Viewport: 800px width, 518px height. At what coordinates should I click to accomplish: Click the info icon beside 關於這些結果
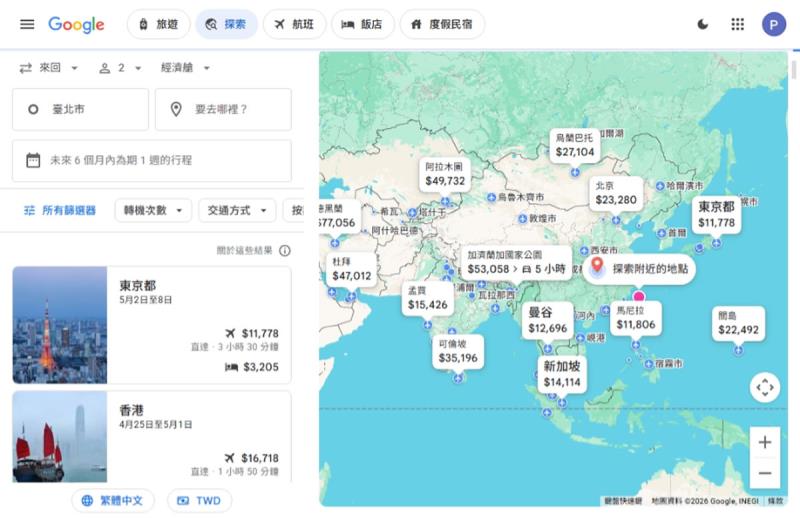point(285,251)
